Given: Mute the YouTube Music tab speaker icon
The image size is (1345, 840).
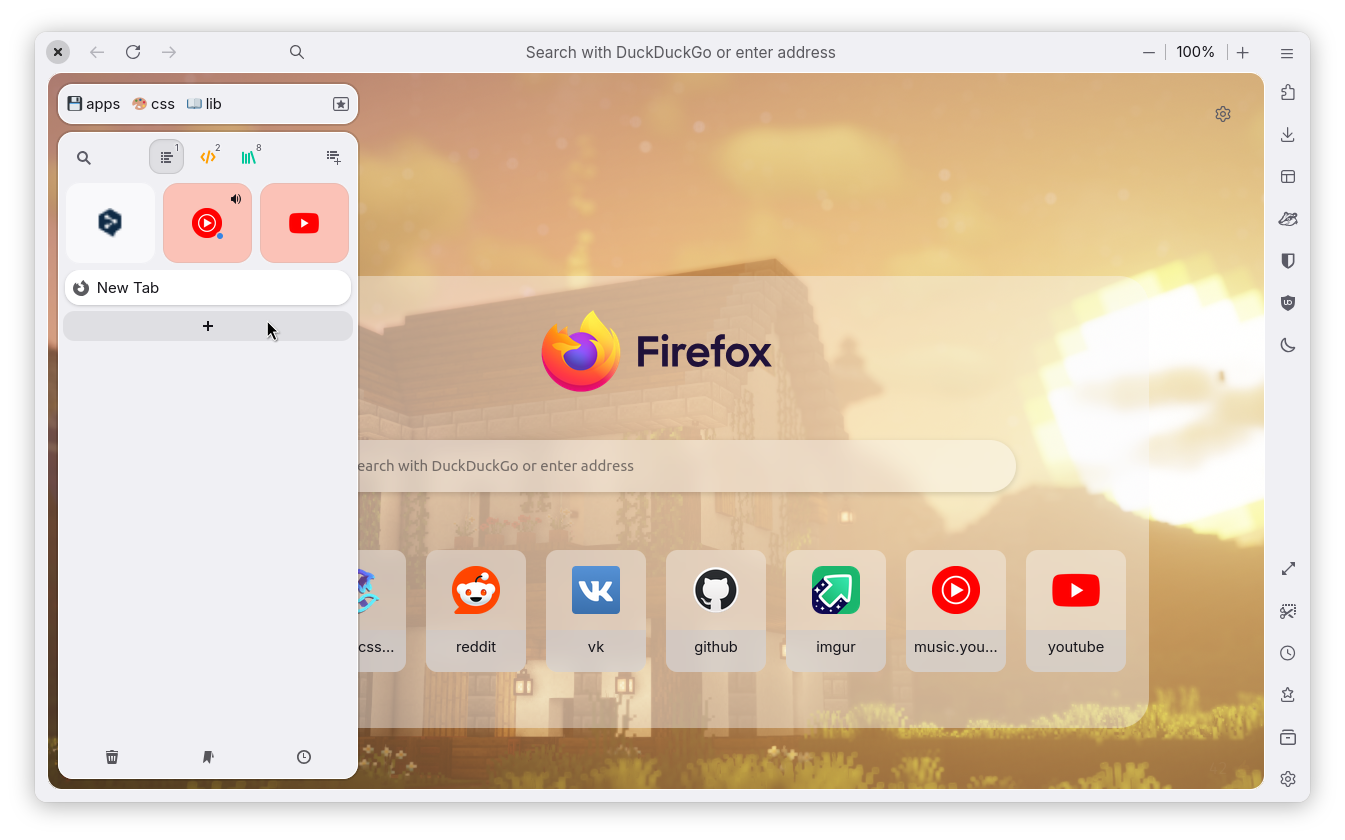Looking at the screenshot, I should pyautogui.click(x=236, y=199).
